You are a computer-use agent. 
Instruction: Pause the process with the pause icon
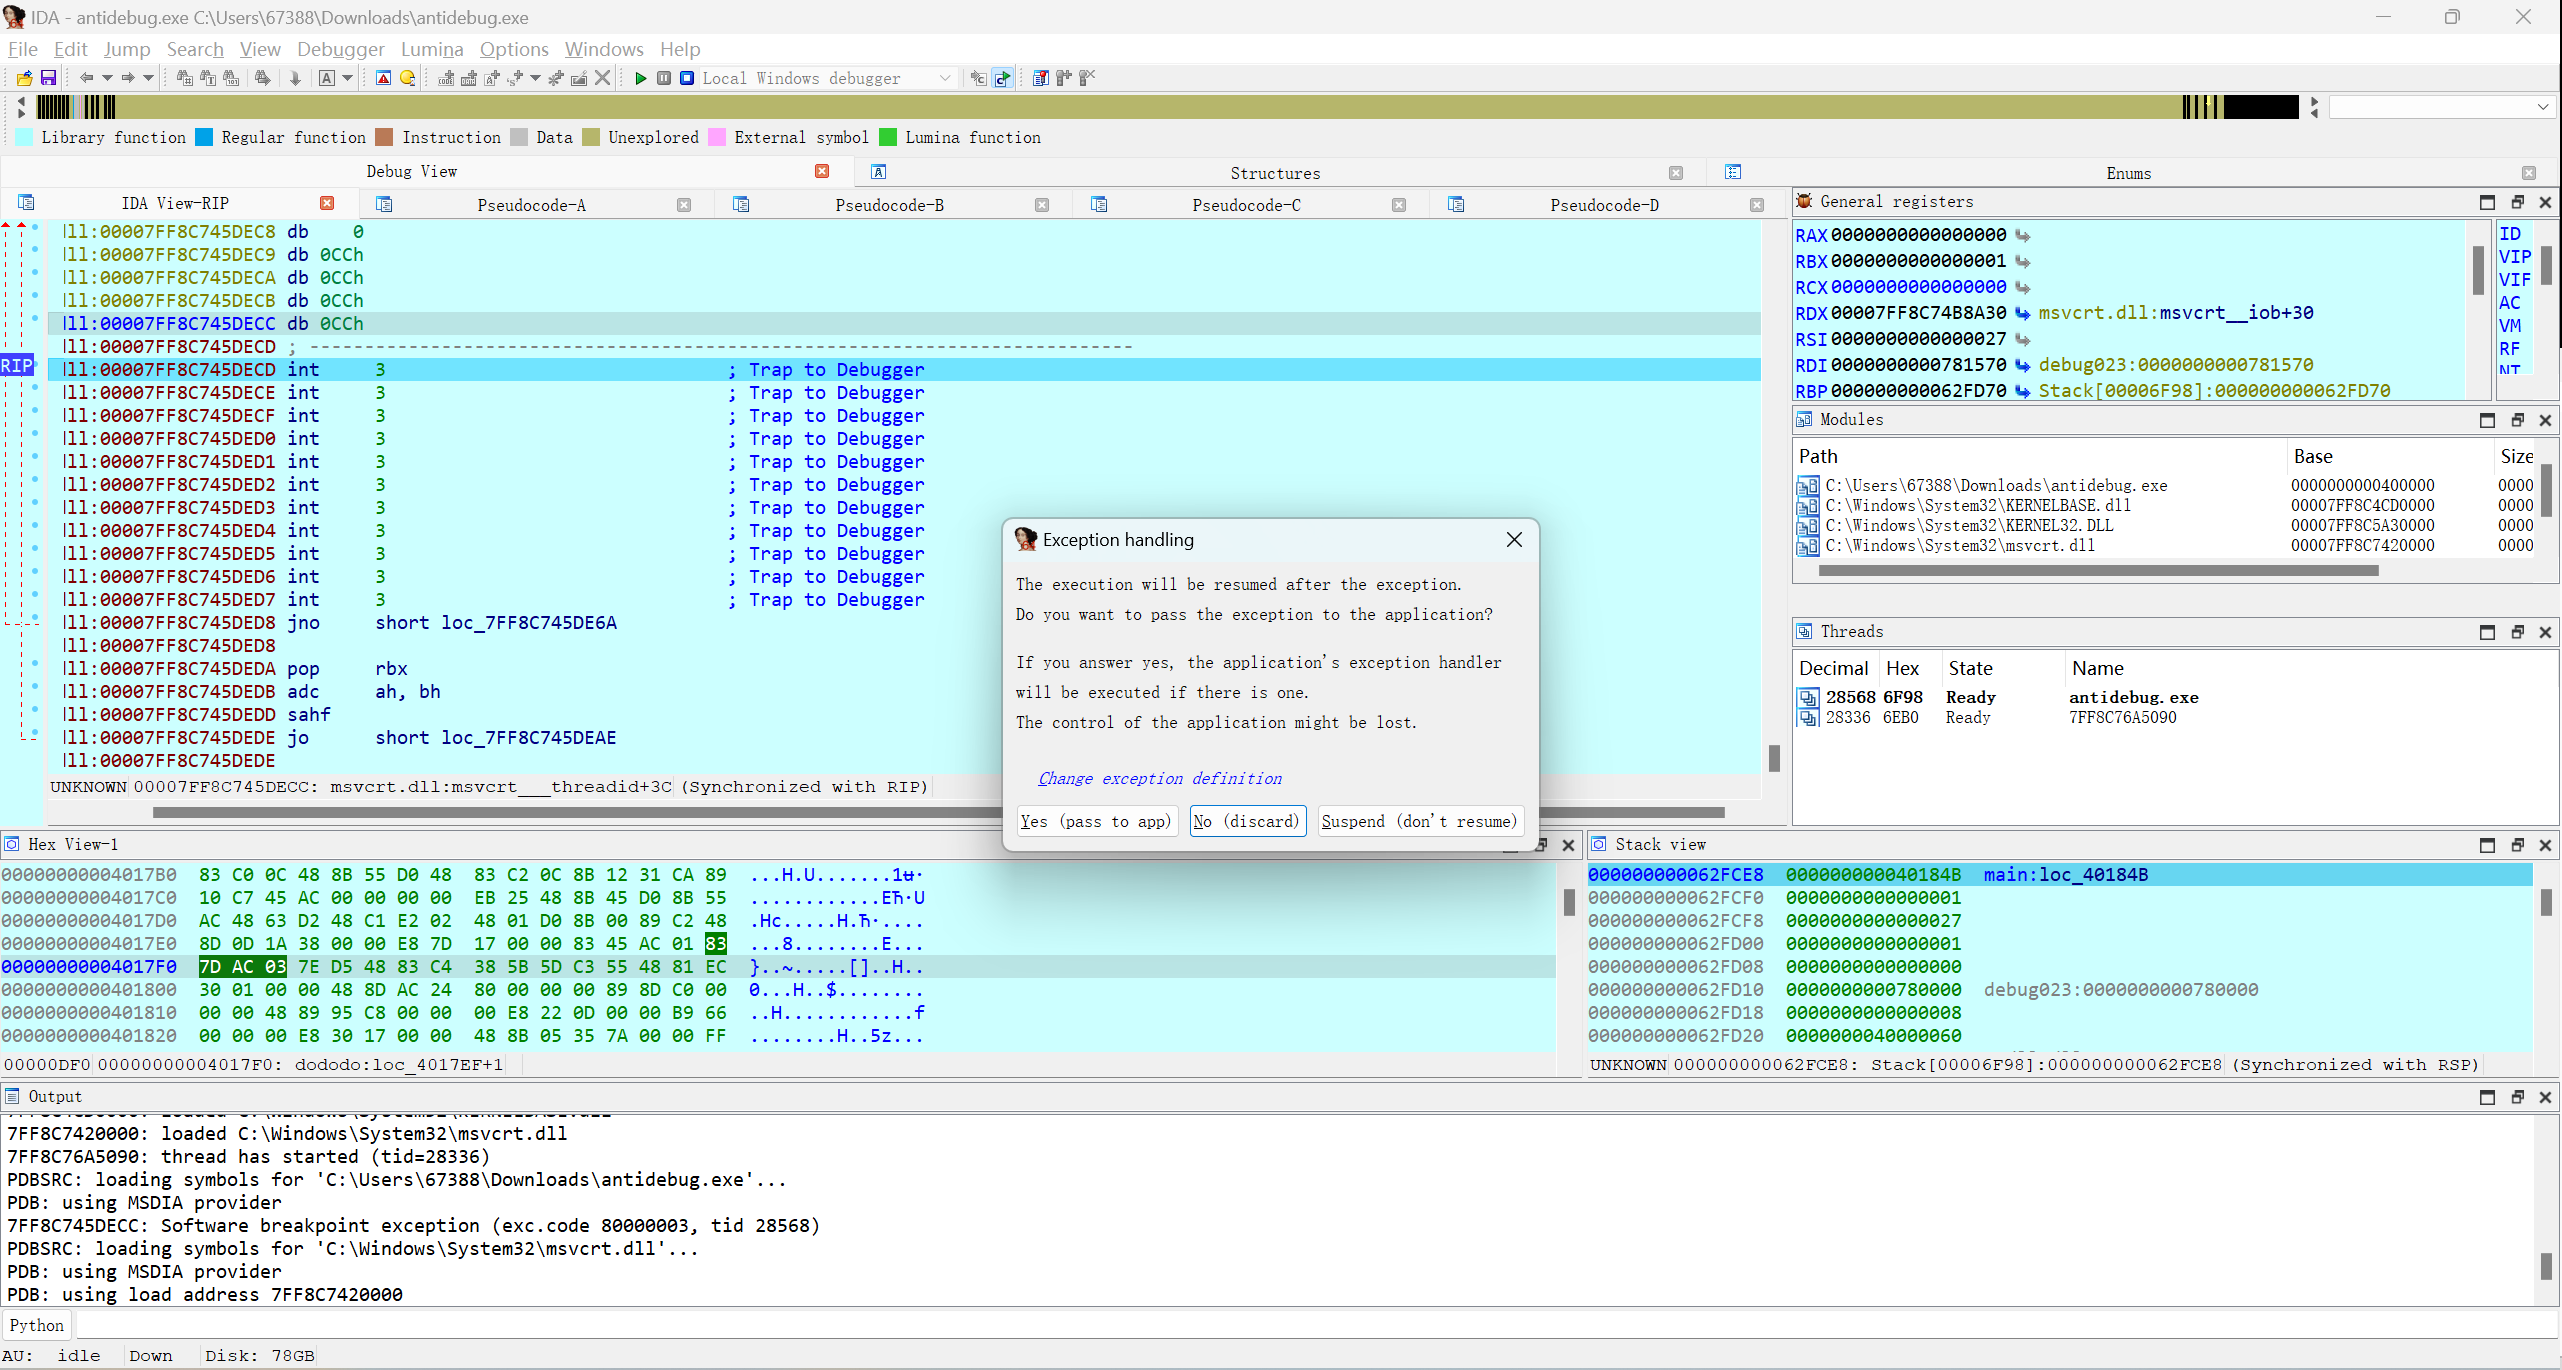click(x=664, y=78)
